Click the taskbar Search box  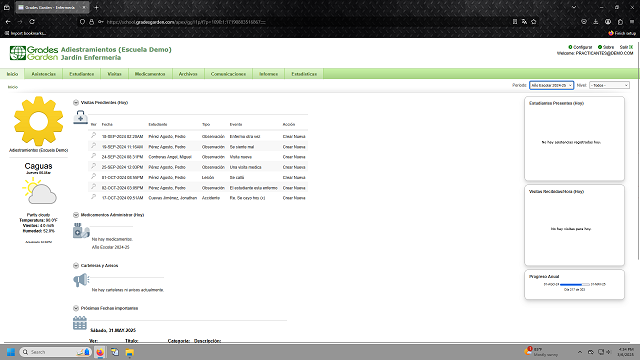pos(55,352)
